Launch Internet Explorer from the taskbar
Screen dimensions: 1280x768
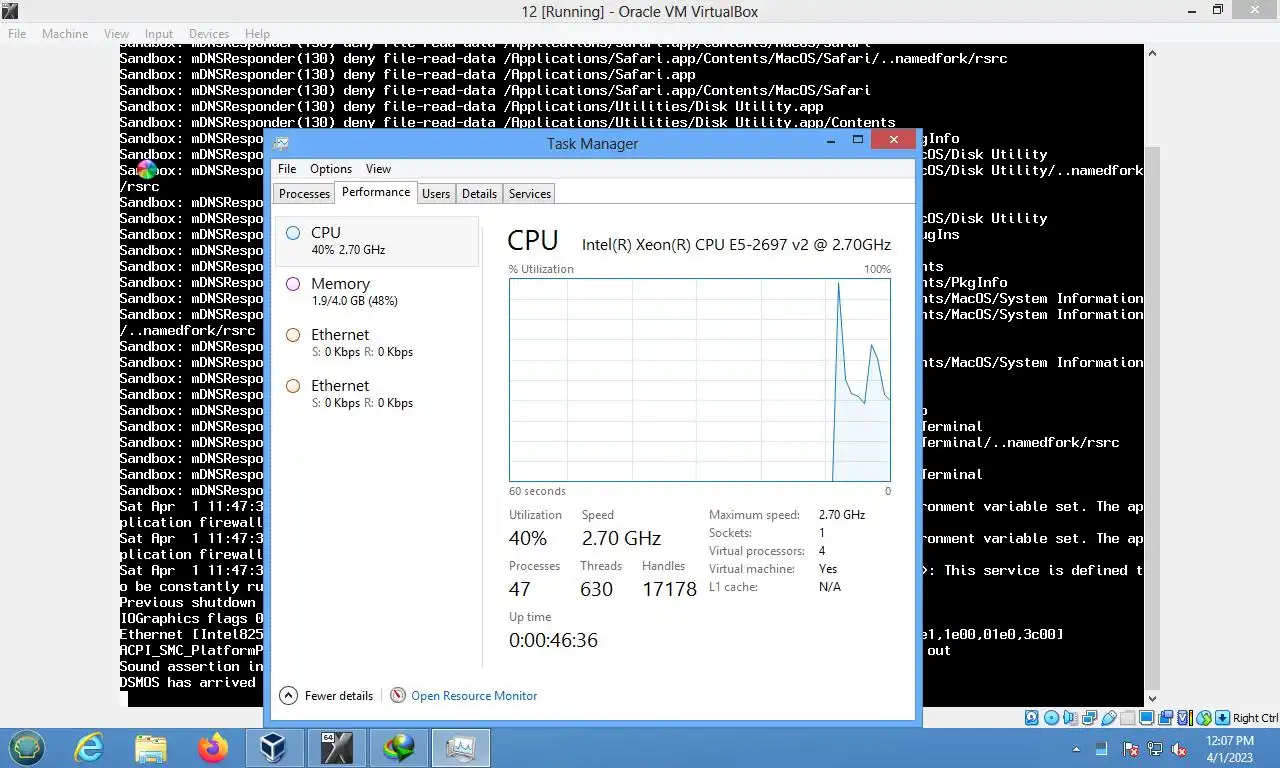pyautogui.click(x=89, y=747)
